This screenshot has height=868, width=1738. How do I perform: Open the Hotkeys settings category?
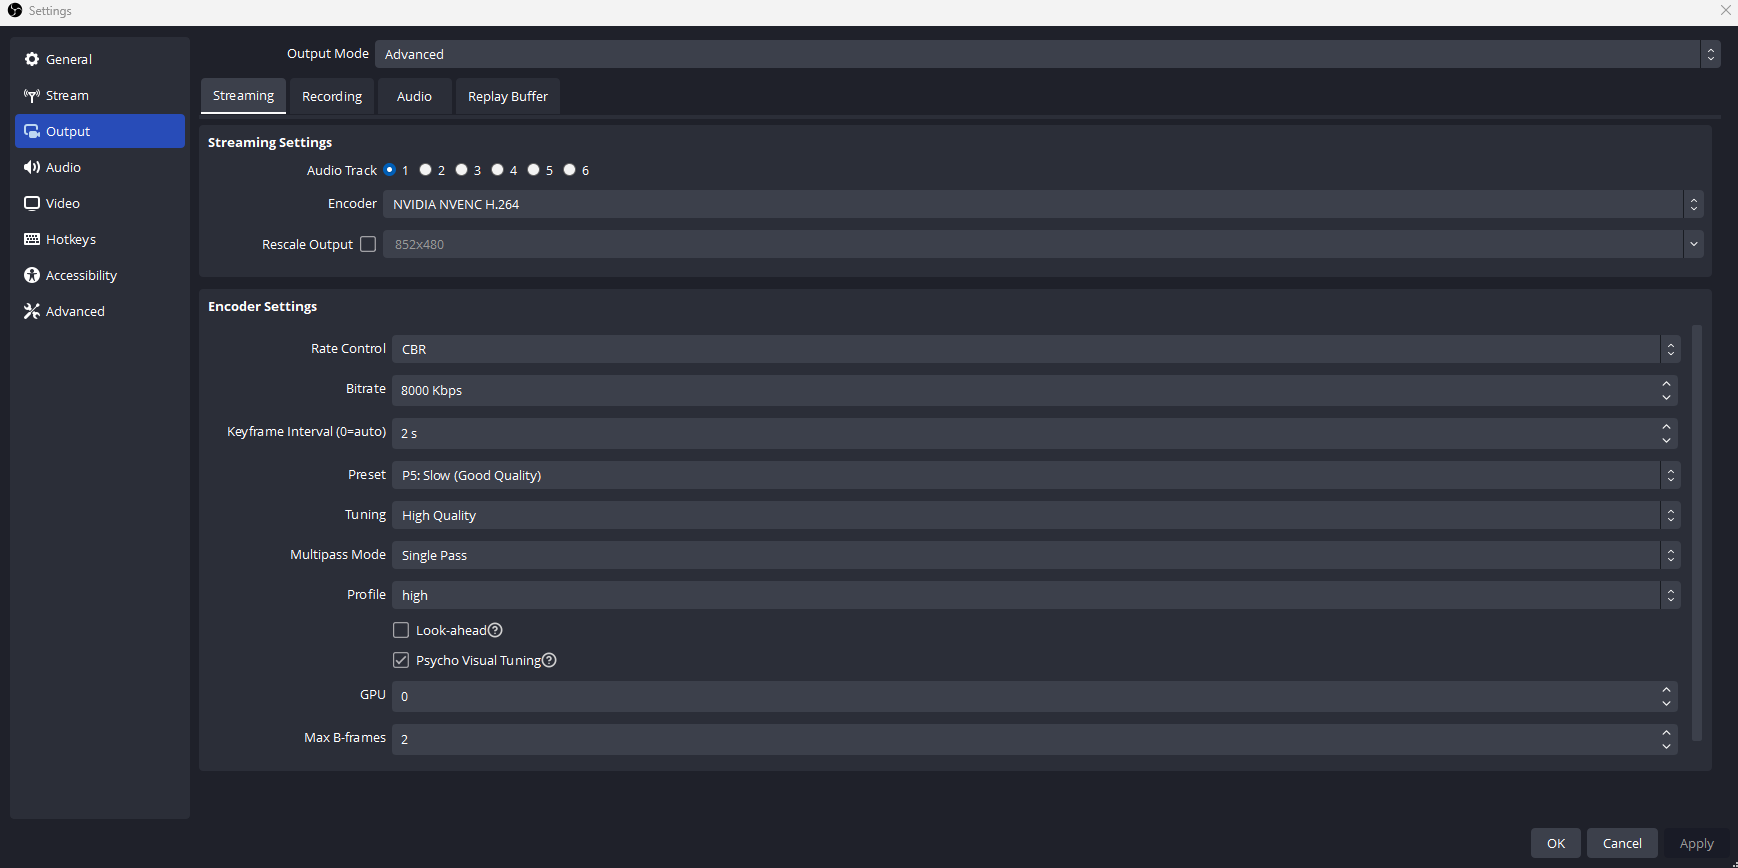(x=100, y=239)
